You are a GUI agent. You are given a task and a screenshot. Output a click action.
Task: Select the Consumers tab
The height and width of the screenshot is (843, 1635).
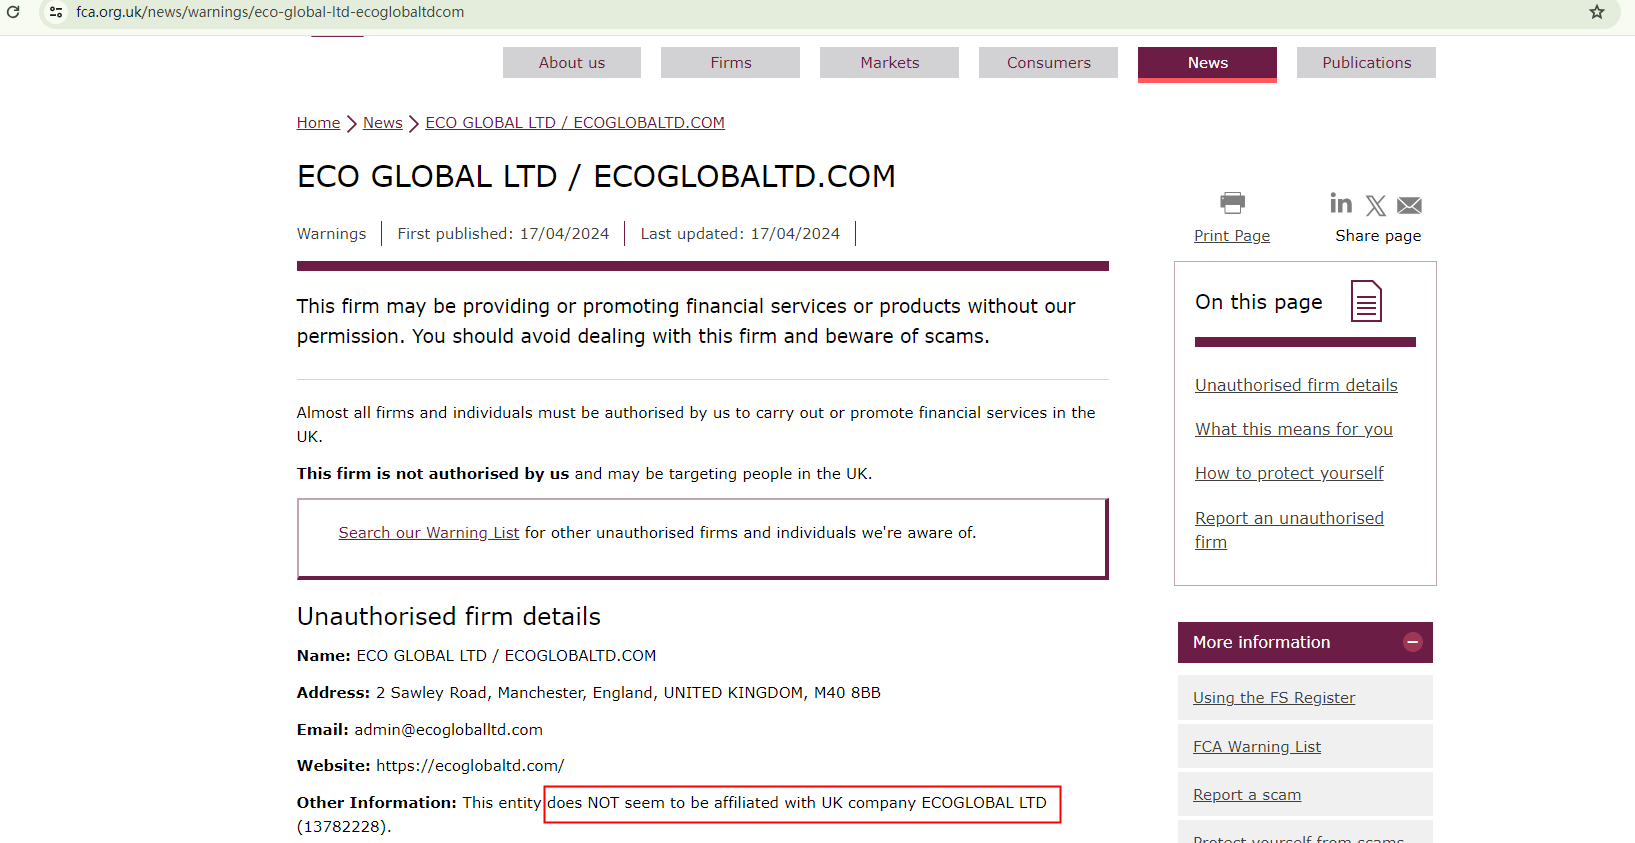[x=1048, y=62]
